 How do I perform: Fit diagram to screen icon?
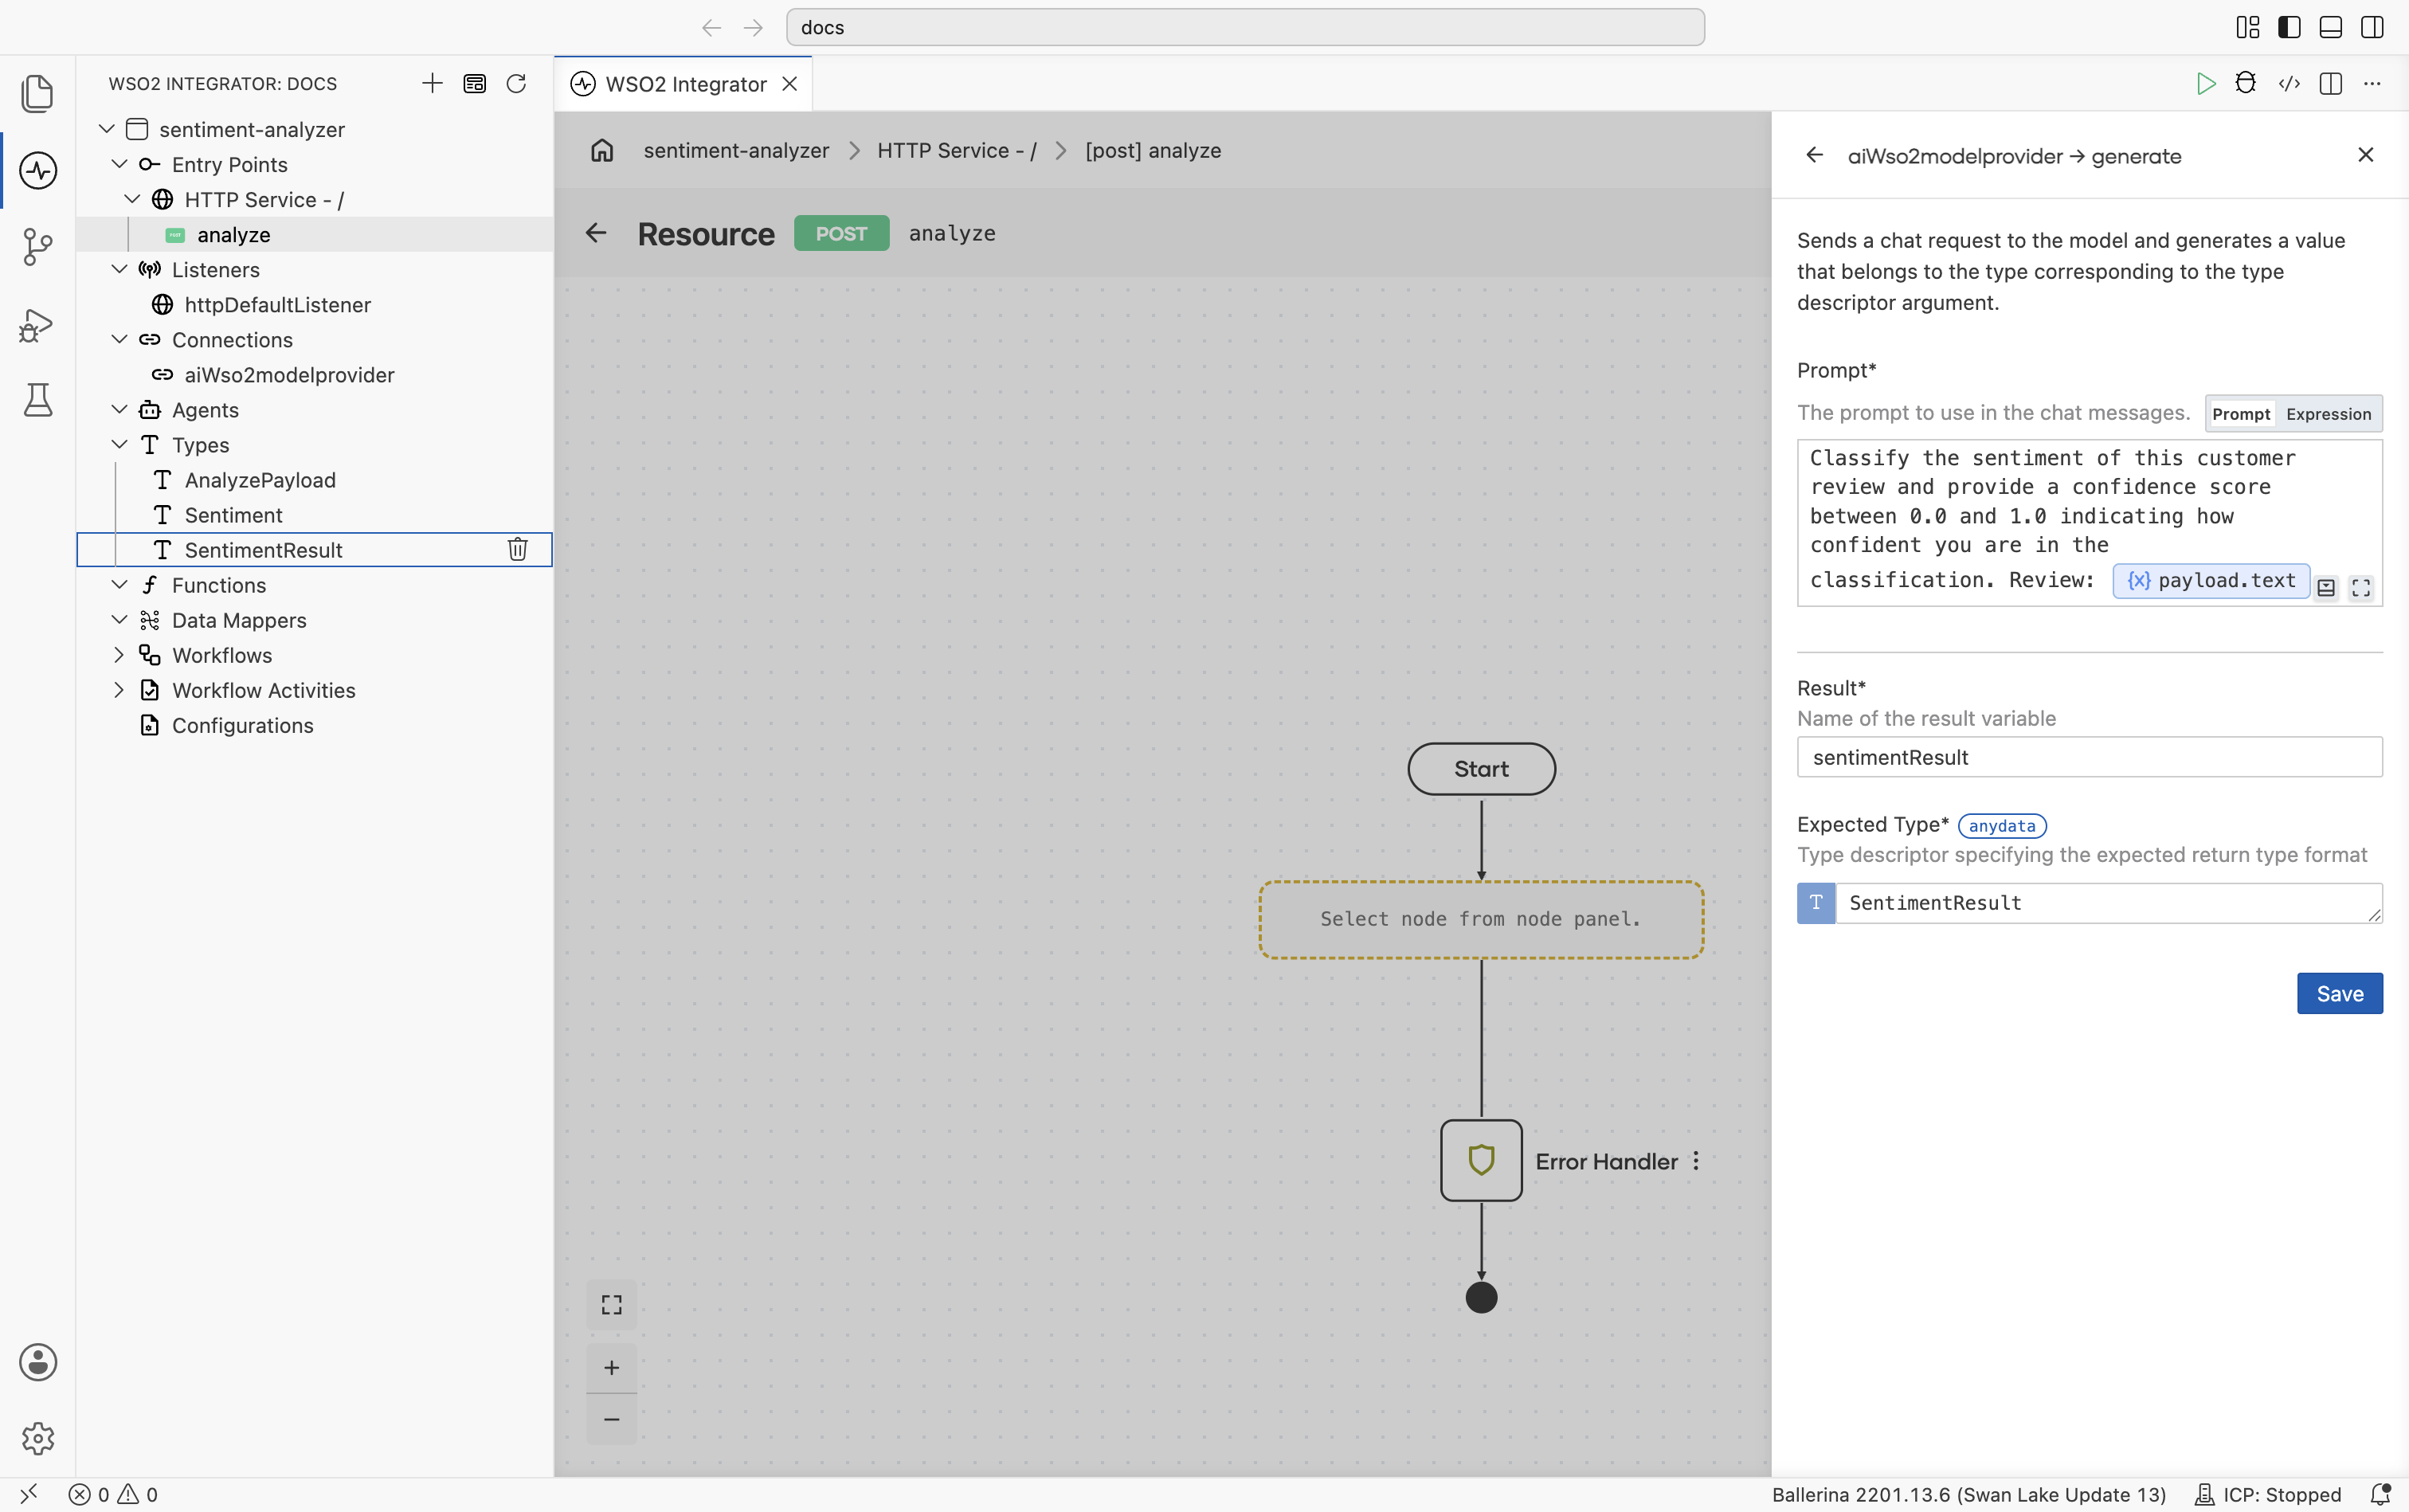[x=612, y=1305]
